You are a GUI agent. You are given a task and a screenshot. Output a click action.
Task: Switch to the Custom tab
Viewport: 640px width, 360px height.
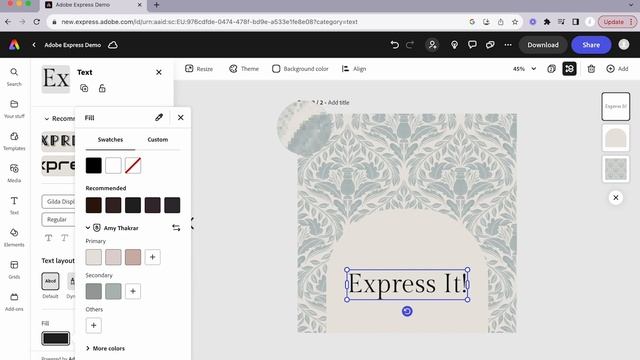click(x=158, y=140)
